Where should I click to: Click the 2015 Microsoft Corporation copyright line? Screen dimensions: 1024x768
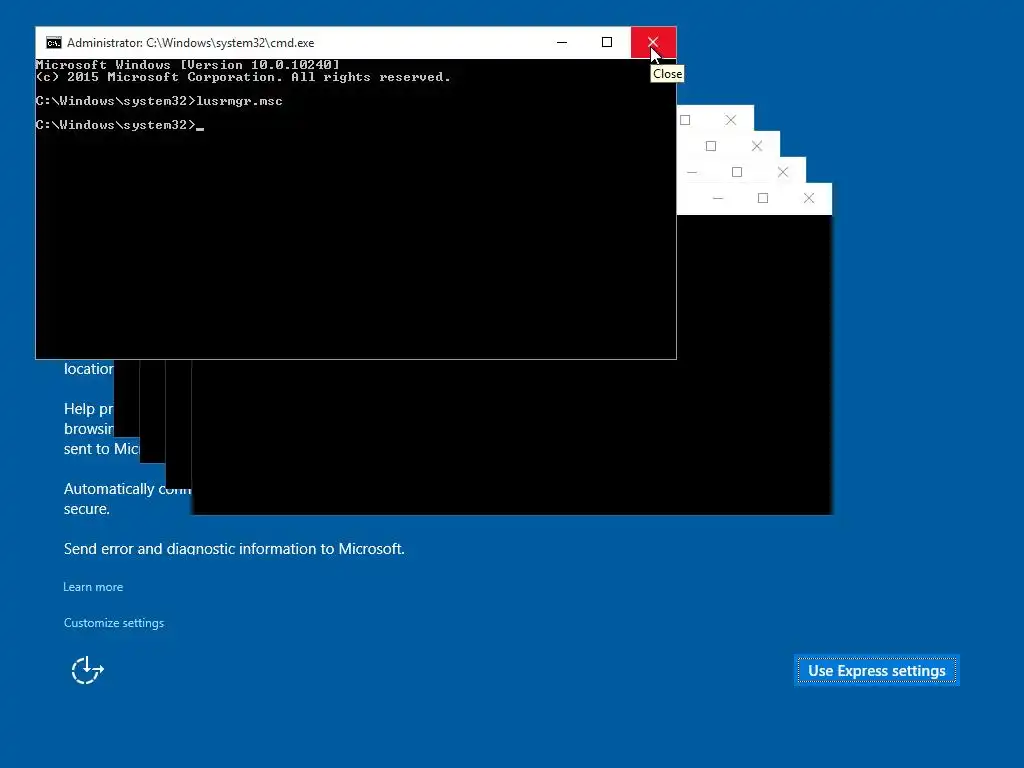[x=244, y=77]
